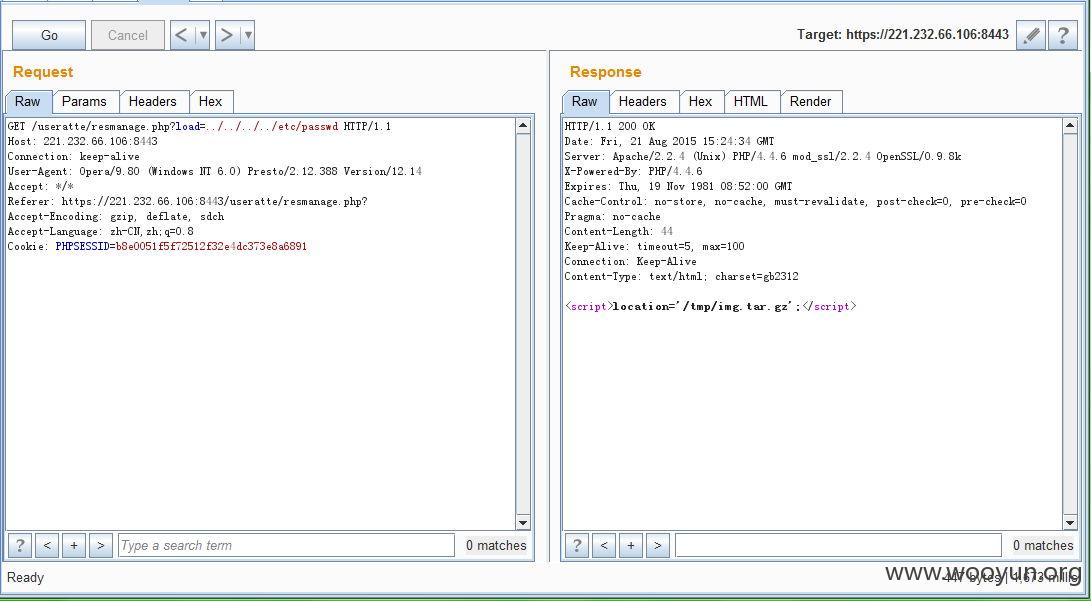The width and height of the screenshot is (1091, 601).
Task: Focus the request 'Type a search term' field
Action: pos(286,545)
